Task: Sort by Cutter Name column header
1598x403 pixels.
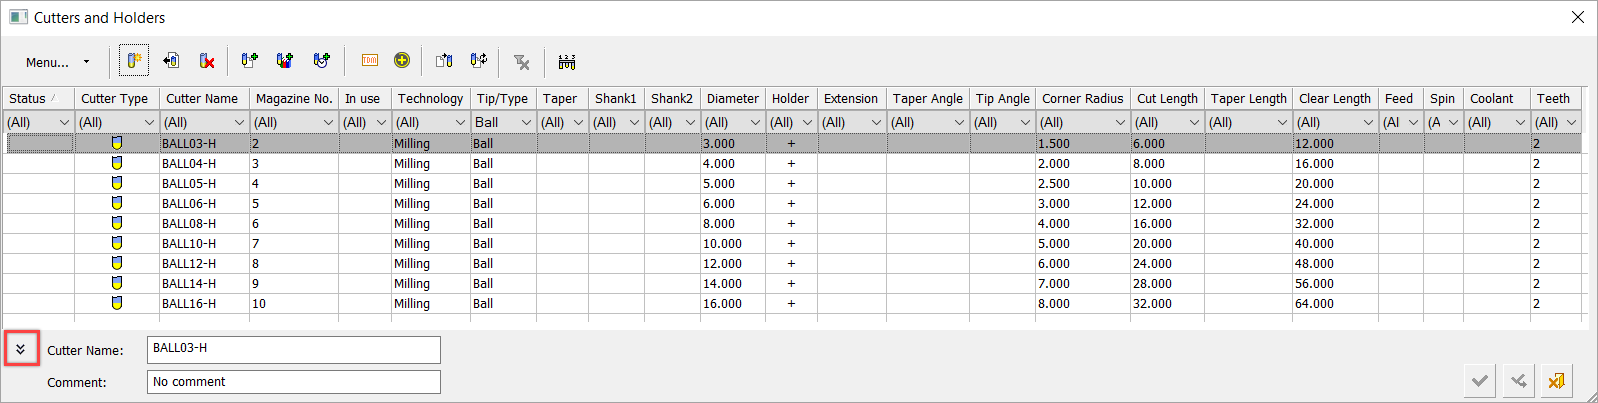Action: pos(204,98)
